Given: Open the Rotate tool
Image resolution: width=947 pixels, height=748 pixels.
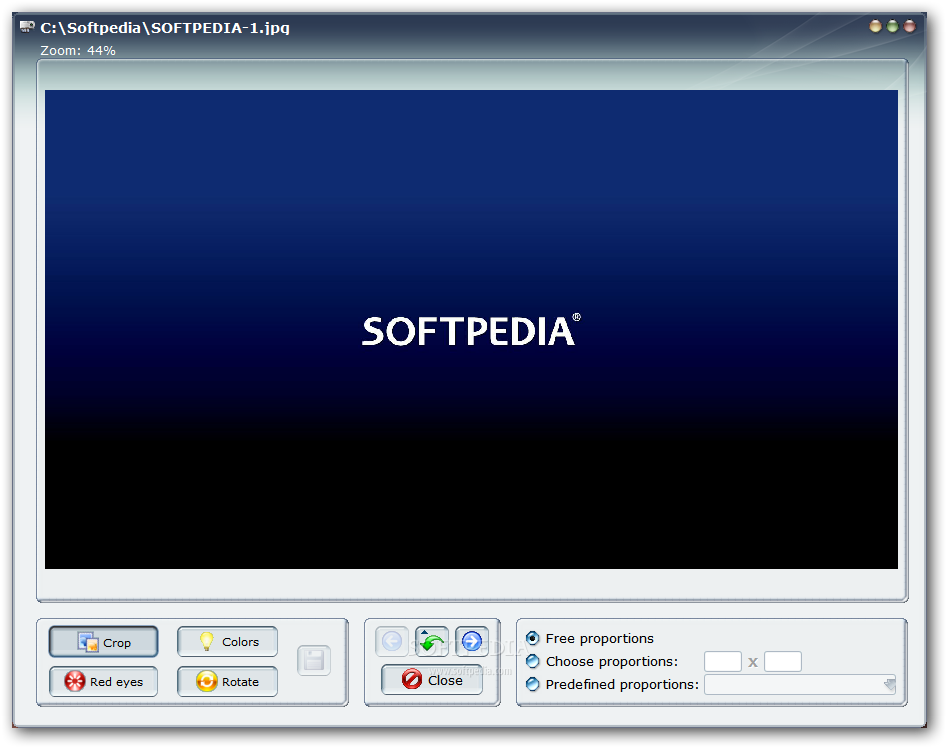Looking at the screenshot, I should (228, 682).
